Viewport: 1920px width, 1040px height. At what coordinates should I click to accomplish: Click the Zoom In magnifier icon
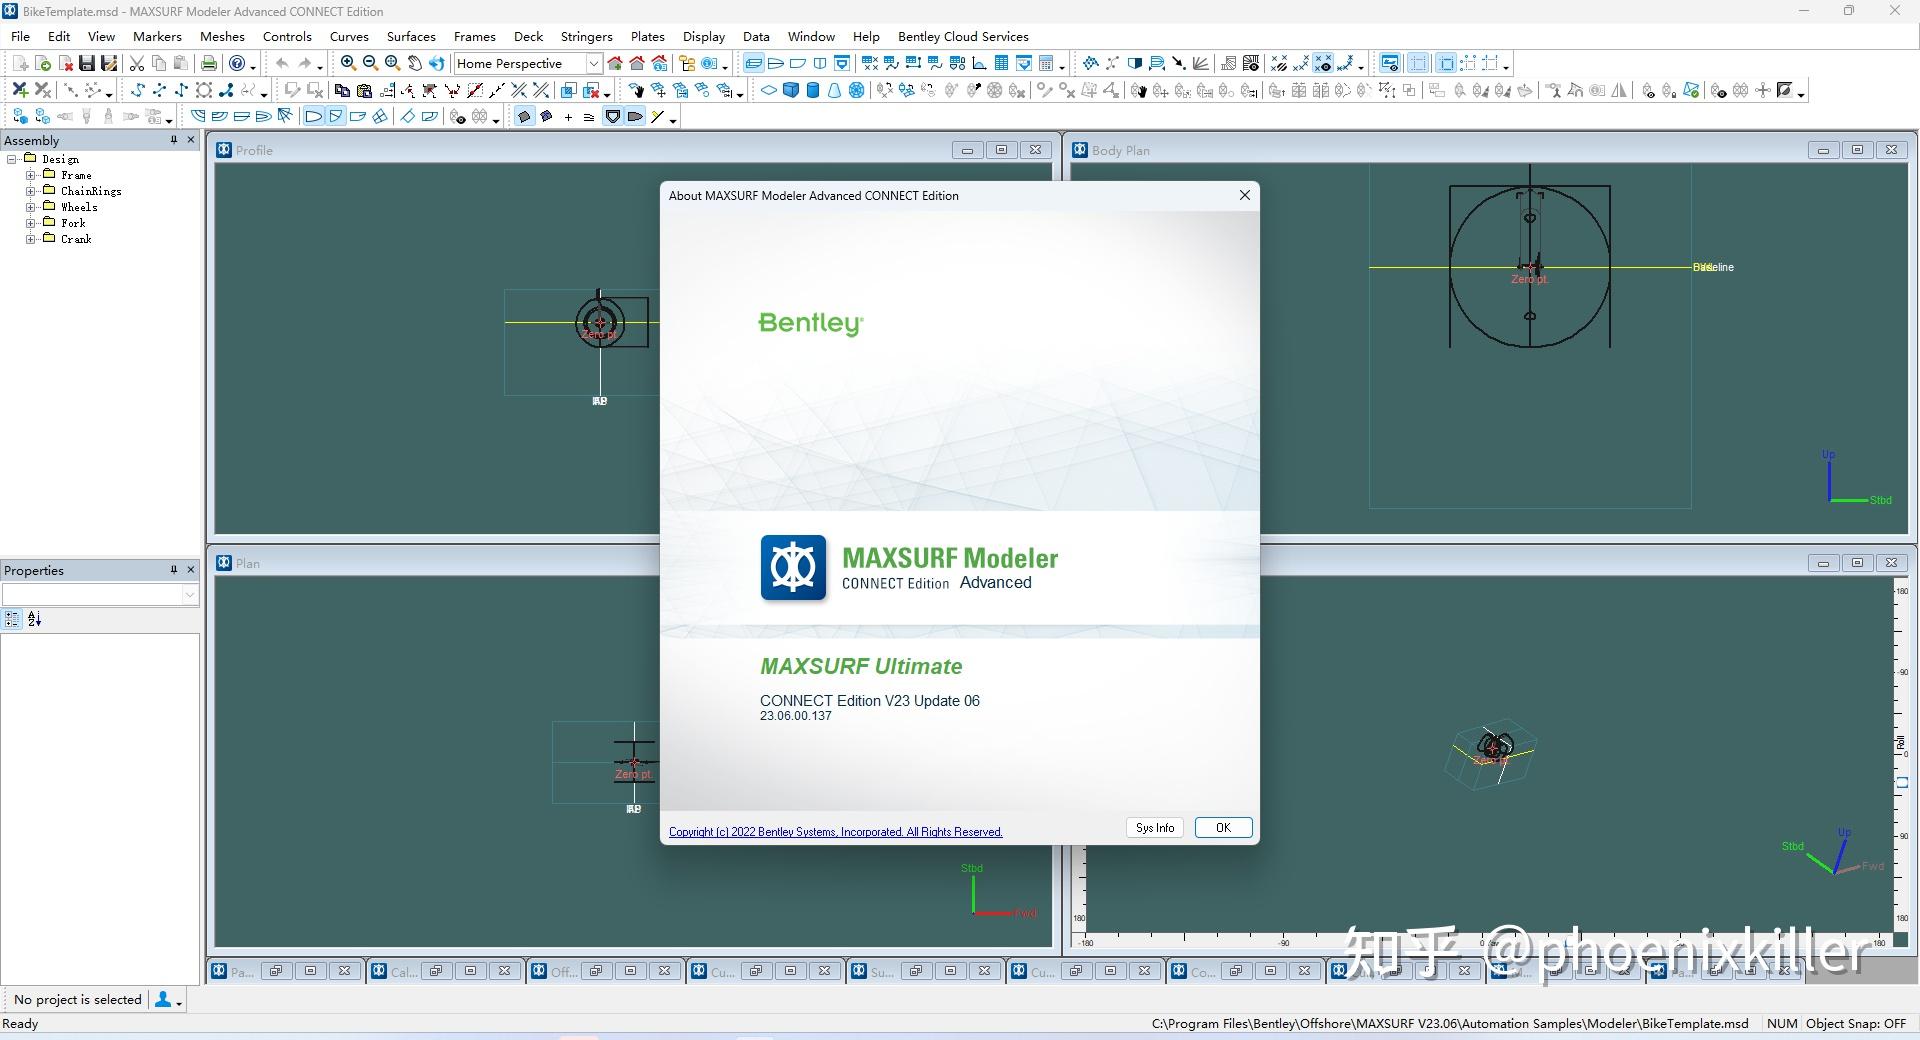348,62
